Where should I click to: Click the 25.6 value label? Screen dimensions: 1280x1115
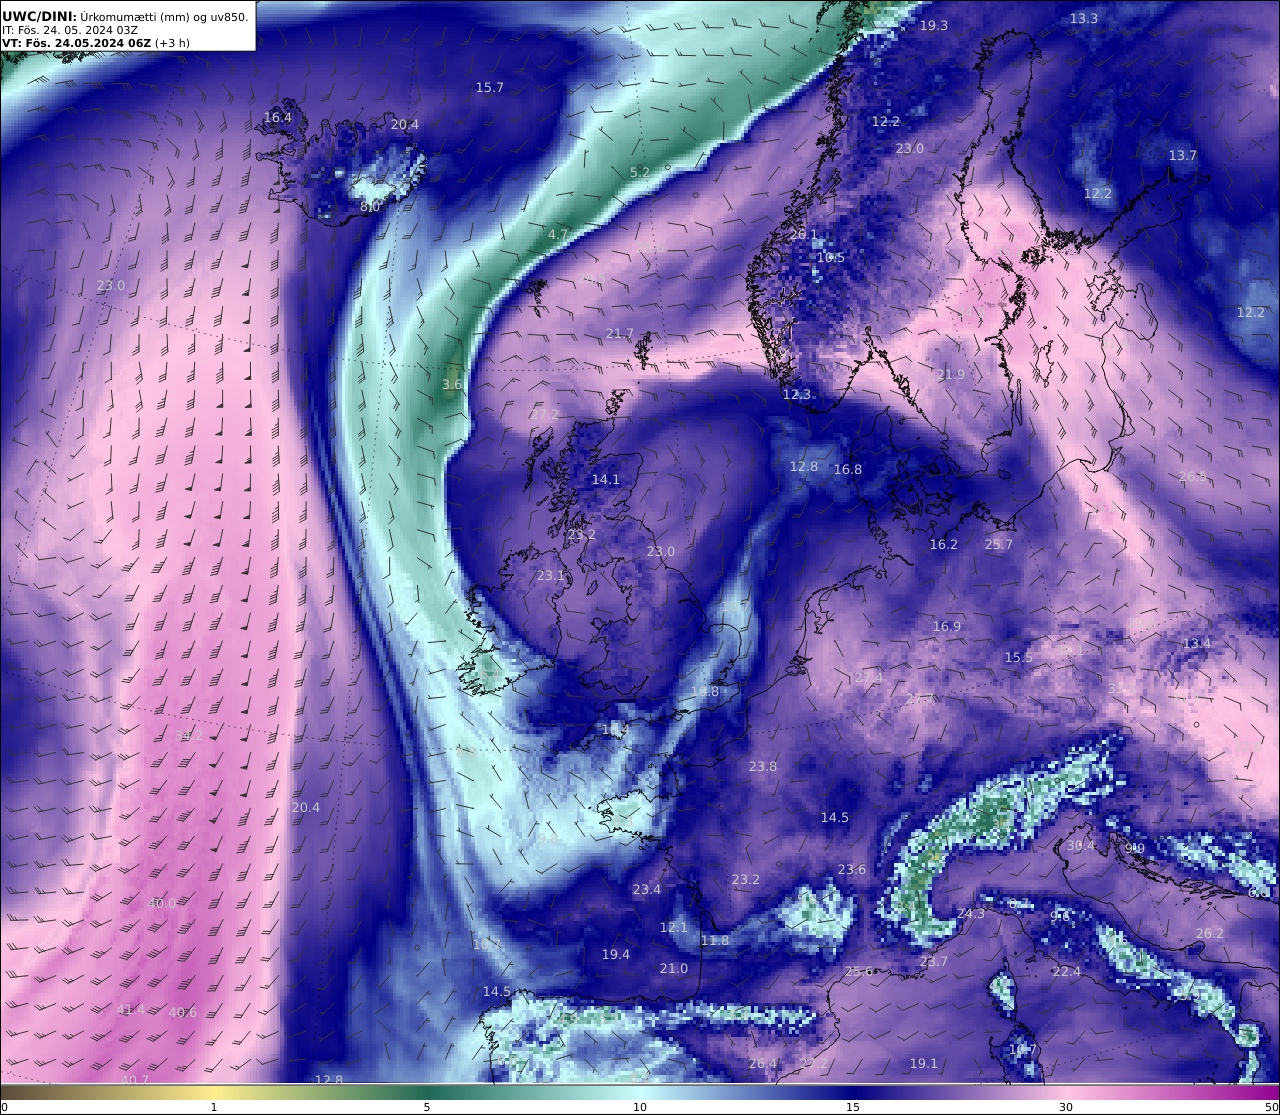pos(859,971)
